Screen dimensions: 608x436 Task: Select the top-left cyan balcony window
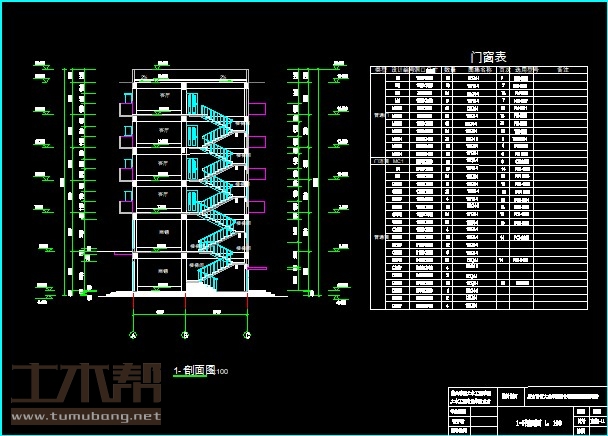point(127,101)
